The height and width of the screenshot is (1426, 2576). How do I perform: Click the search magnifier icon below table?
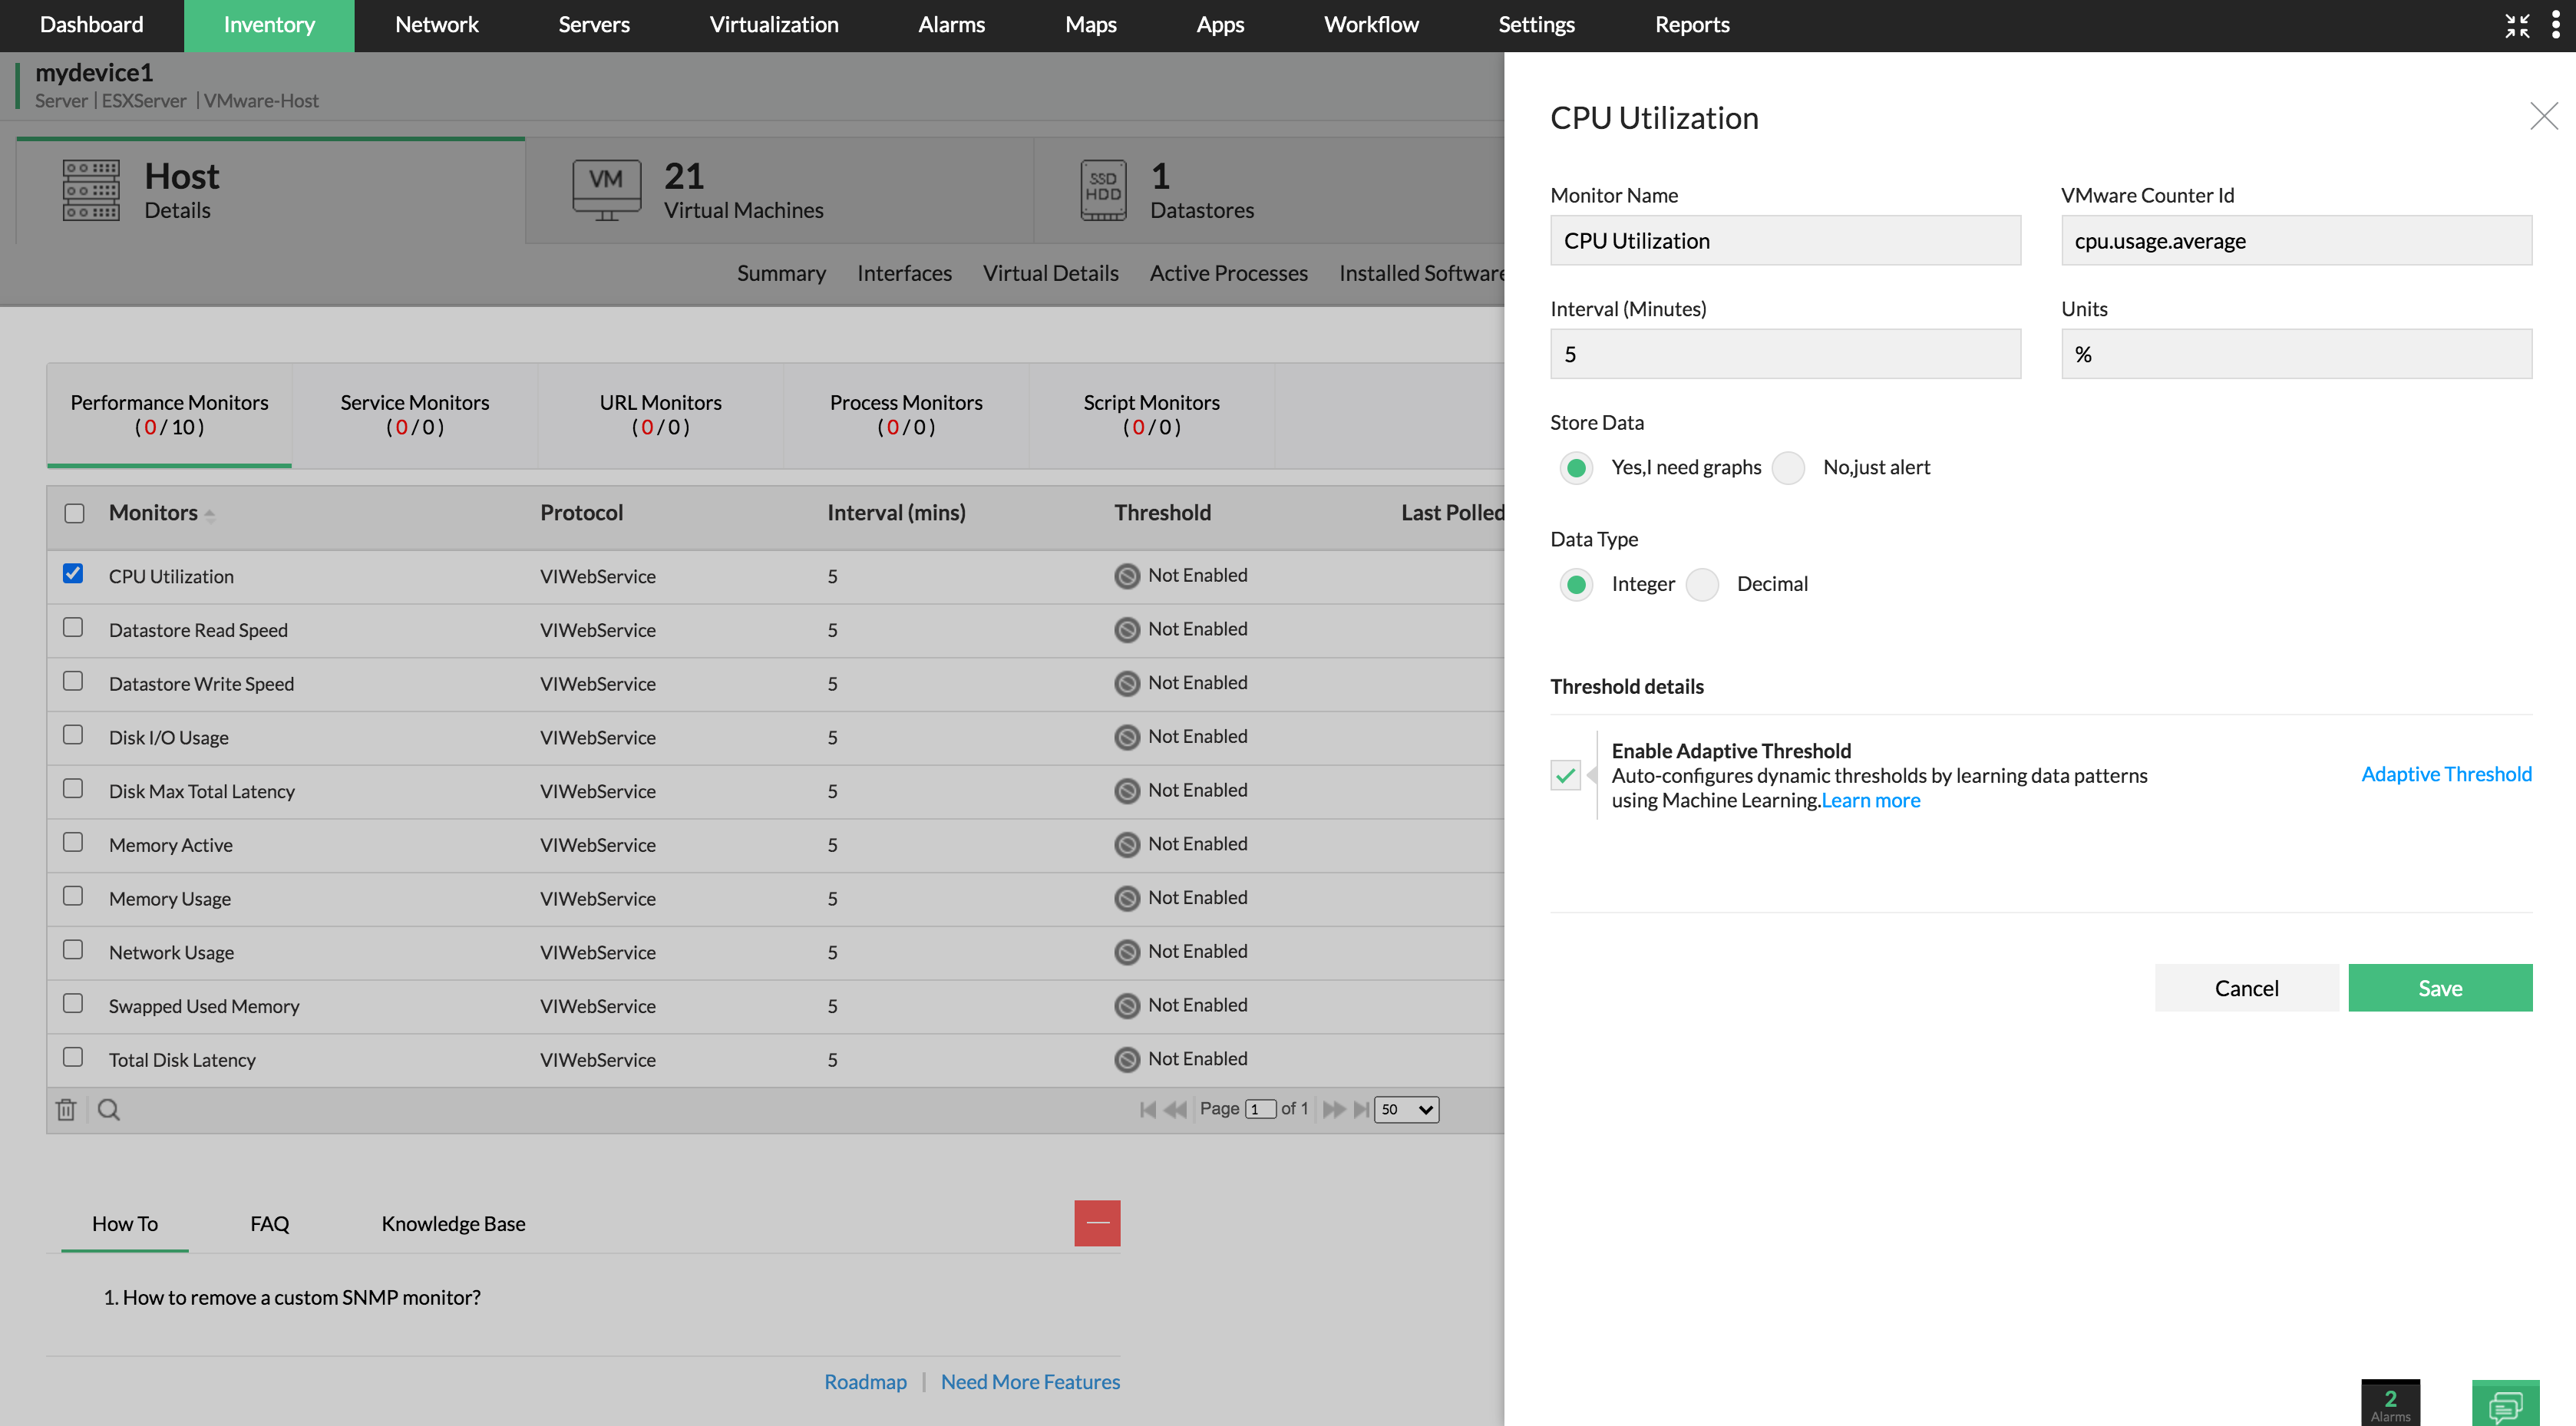pyautogui.click(x=109, y=1109)
